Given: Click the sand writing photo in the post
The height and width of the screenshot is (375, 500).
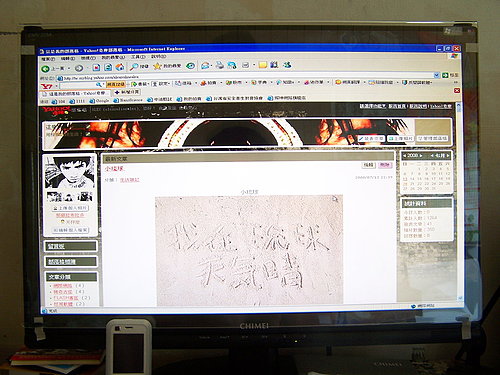Looking at the screenshot, I should pos(249,250).
